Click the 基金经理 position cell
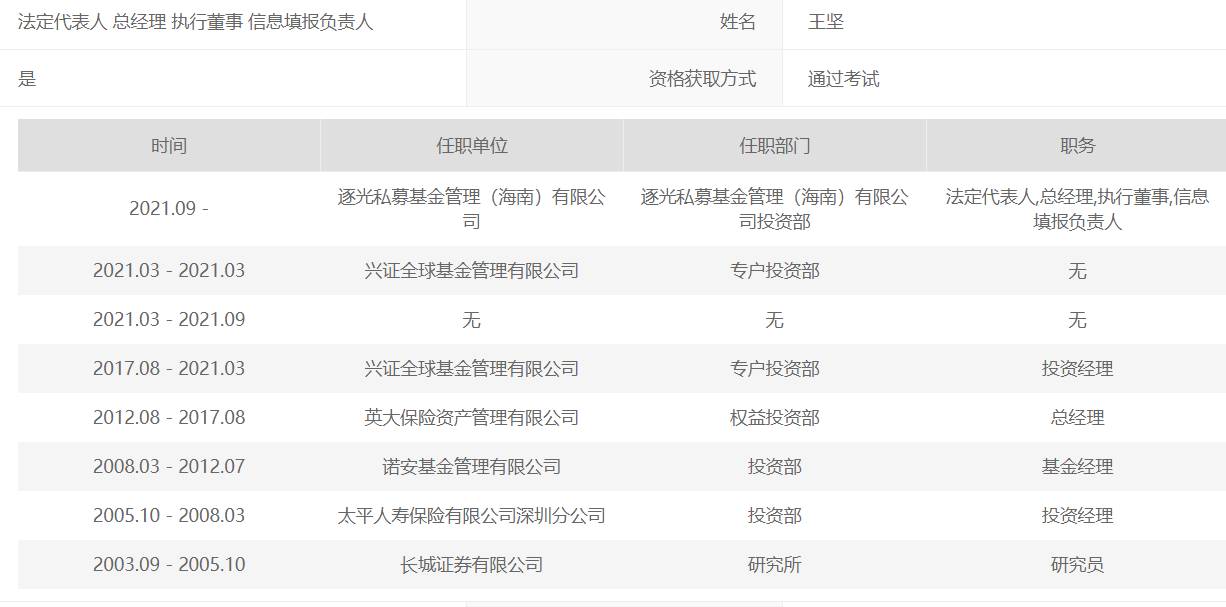The image size is (1226, 607). click(x=1077, y=467)
